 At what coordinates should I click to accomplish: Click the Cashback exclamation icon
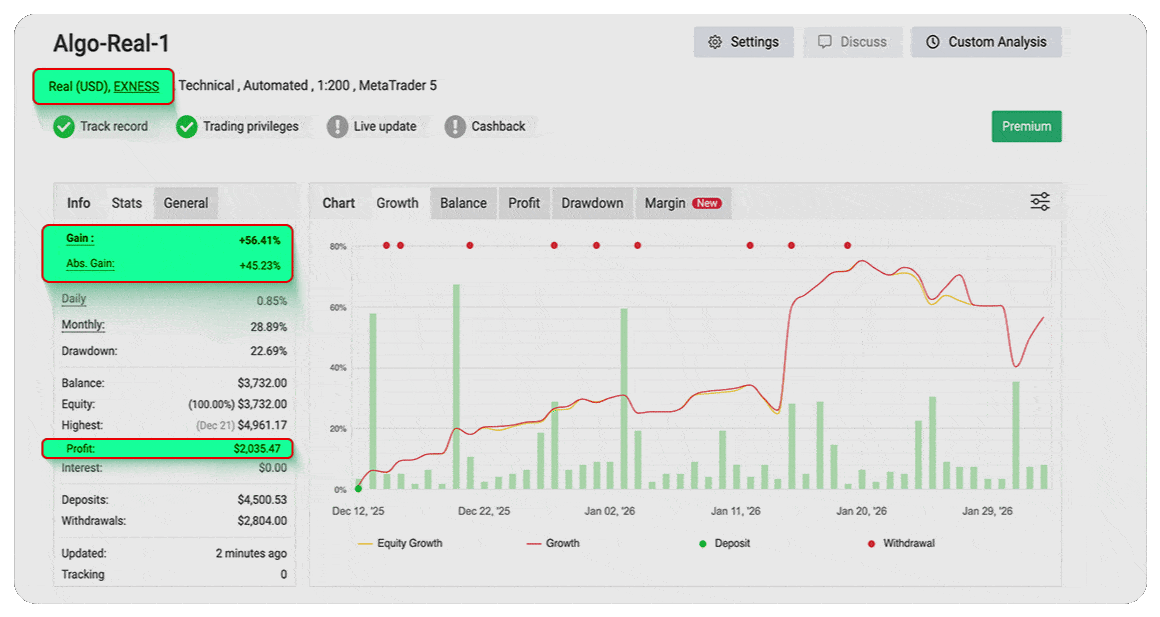pyautogui.click(x=455, y=127)
